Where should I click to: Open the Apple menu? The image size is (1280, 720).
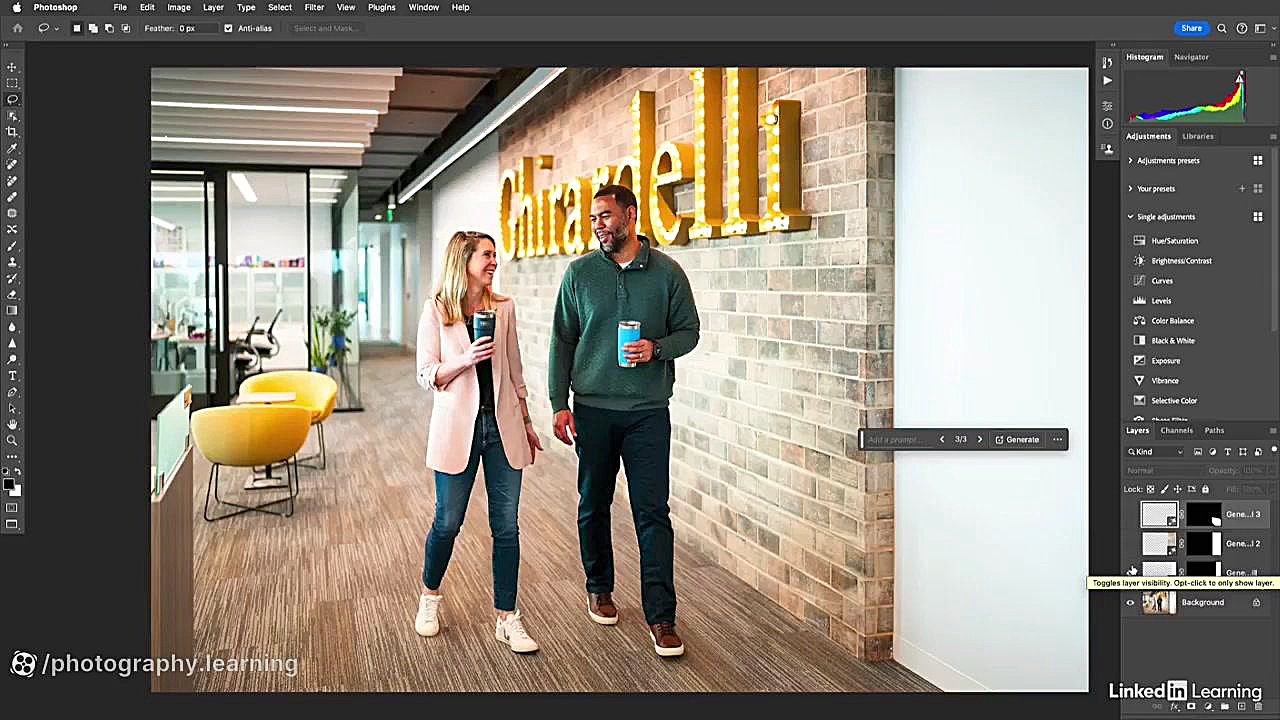[17, 7]
